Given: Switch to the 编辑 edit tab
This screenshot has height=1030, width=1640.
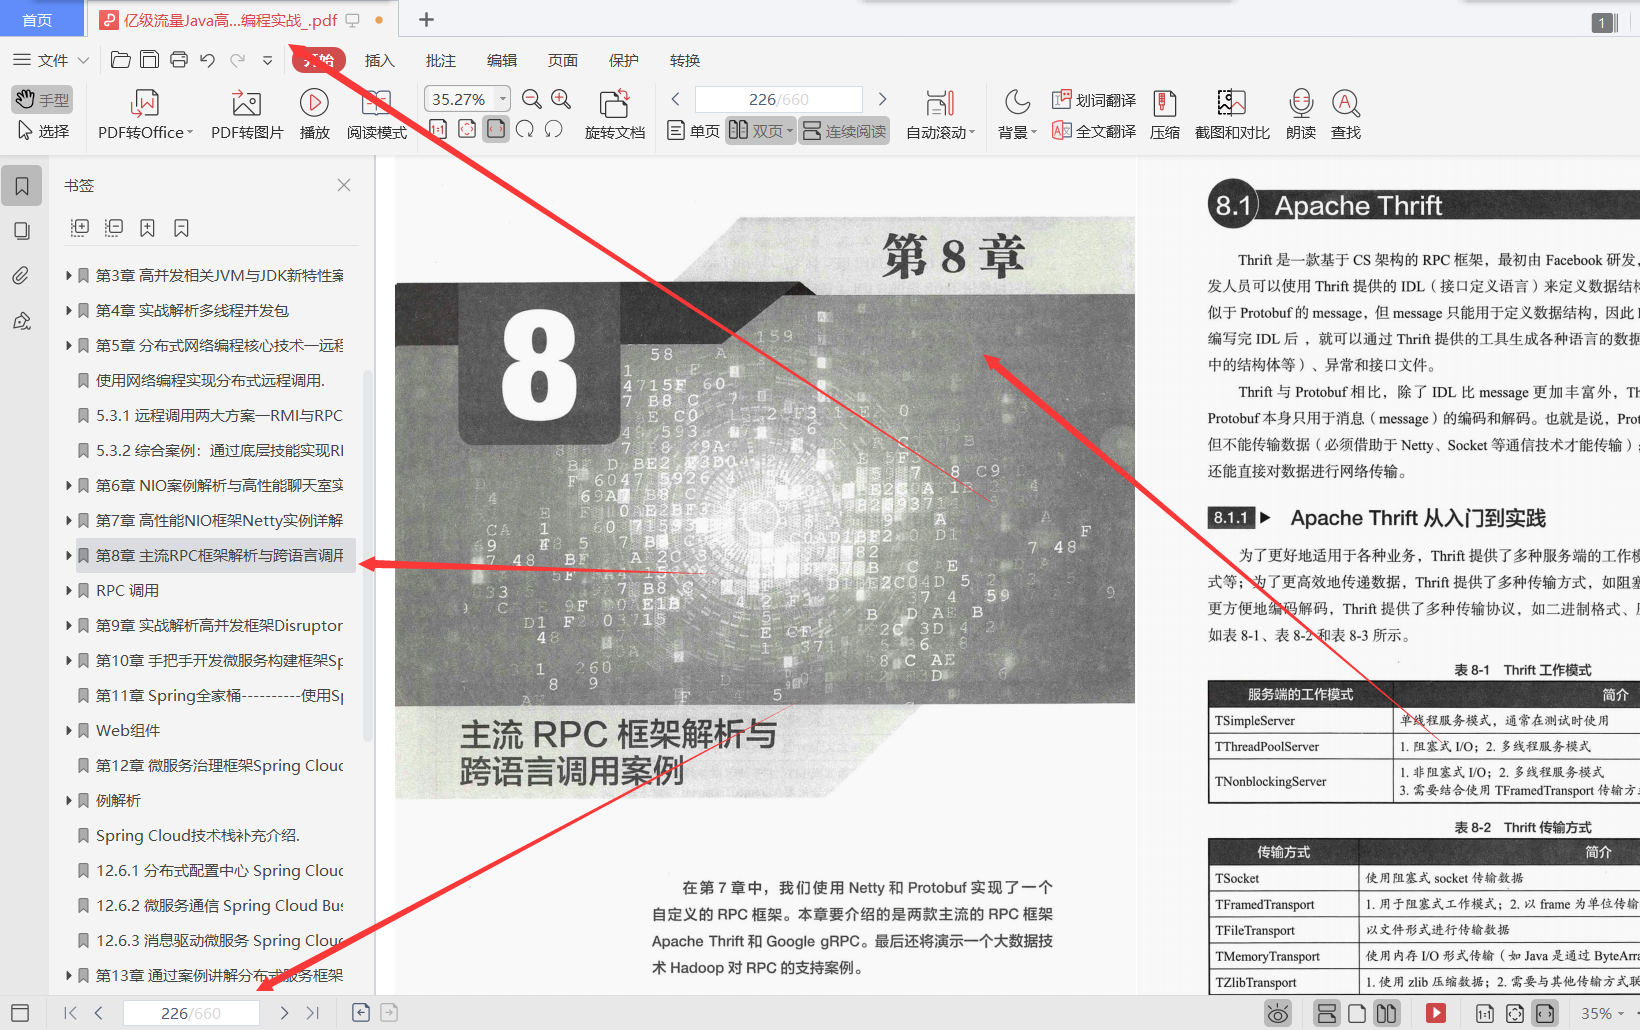Looking at the screenshot, I should 501,60.
